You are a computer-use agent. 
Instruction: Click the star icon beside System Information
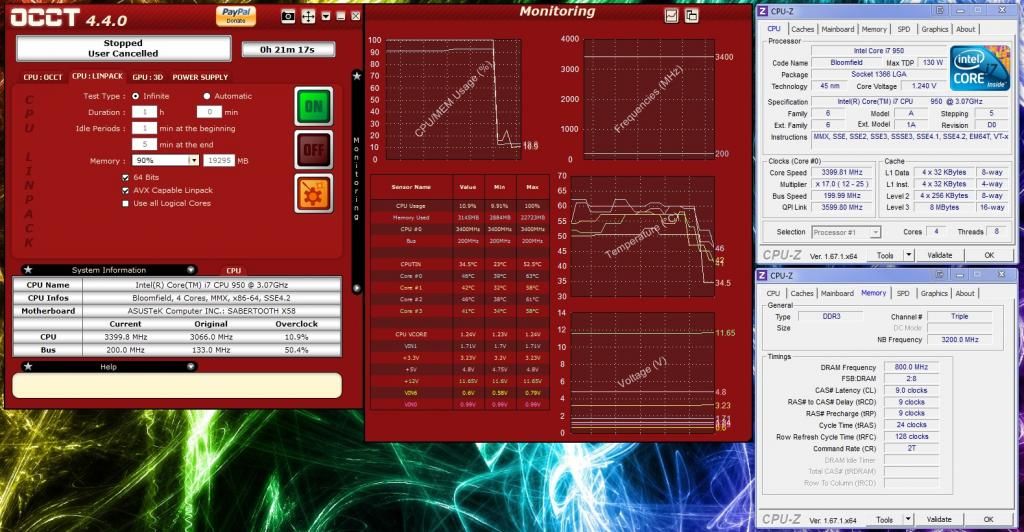(x=27, y=270)
